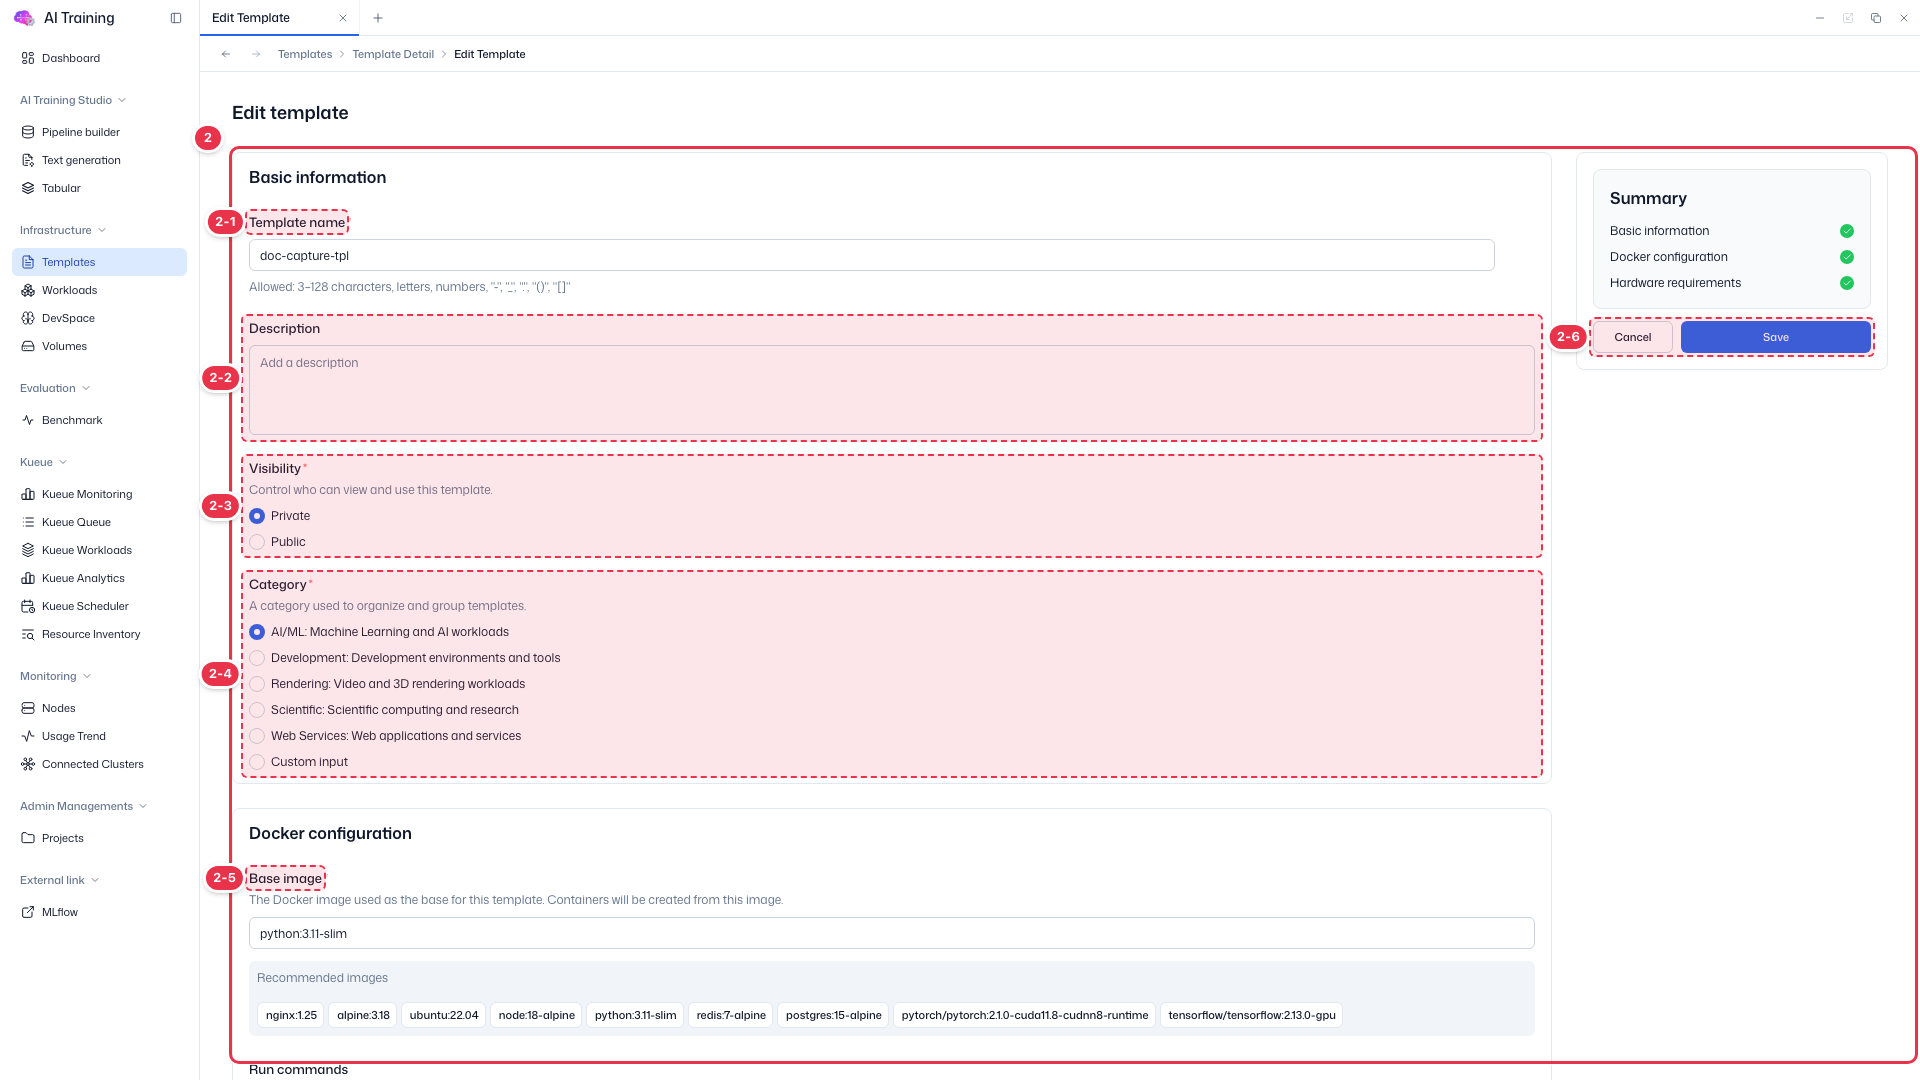
Task: Click the Template name input field
Action: 872,255
